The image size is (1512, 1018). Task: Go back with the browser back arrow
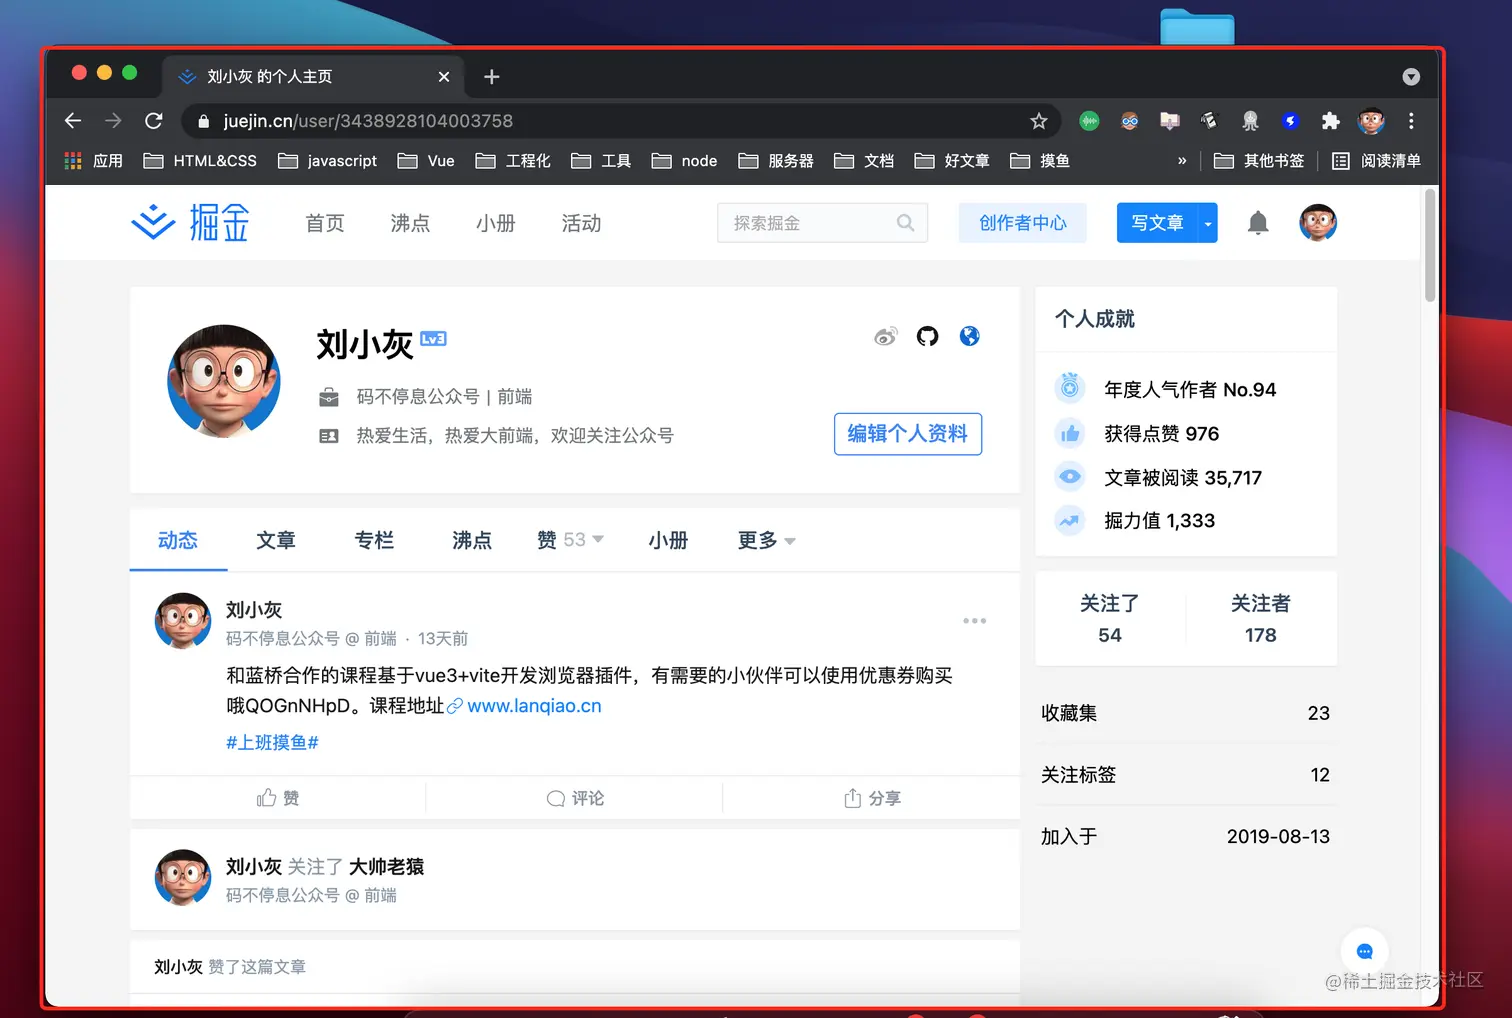pyautogui.click(x=73, y=121)
